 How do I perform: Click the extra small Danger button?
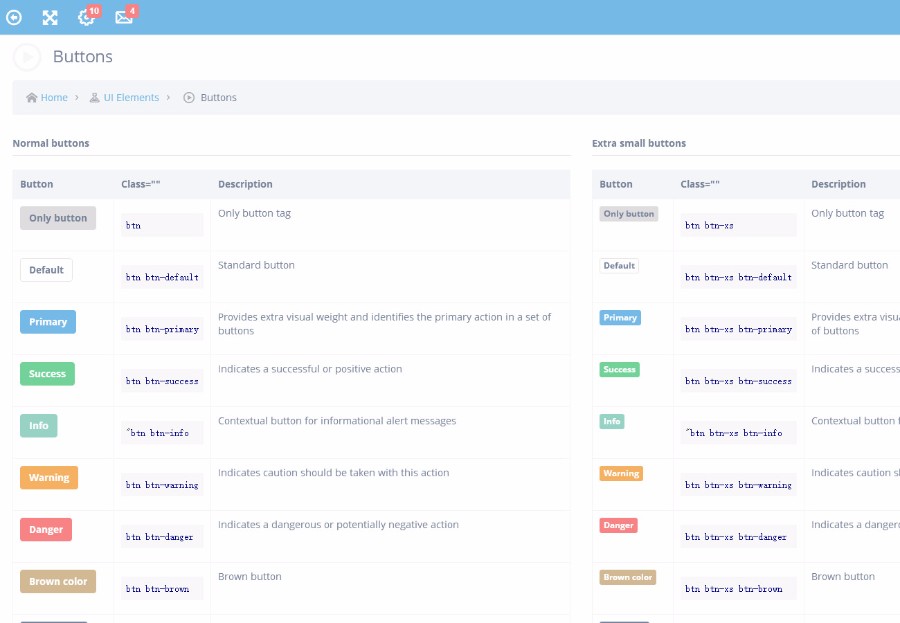618,525
